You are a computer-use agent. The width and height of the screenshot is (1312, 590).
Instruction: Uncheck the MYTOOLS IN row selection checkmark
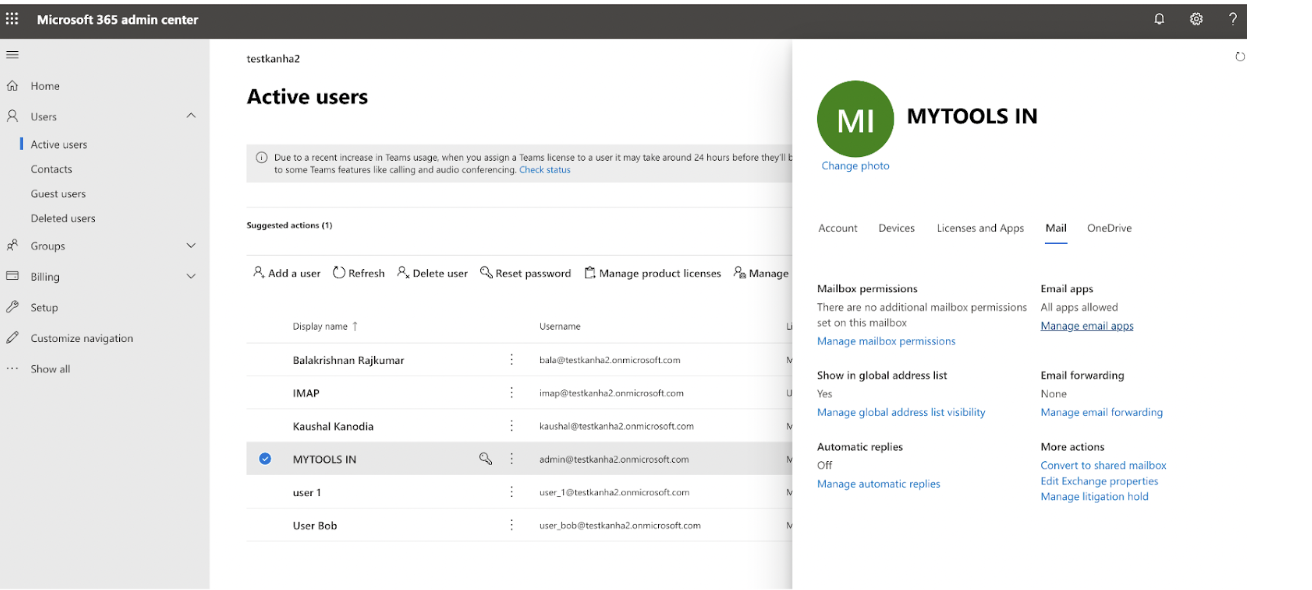[x=265, y=459]
